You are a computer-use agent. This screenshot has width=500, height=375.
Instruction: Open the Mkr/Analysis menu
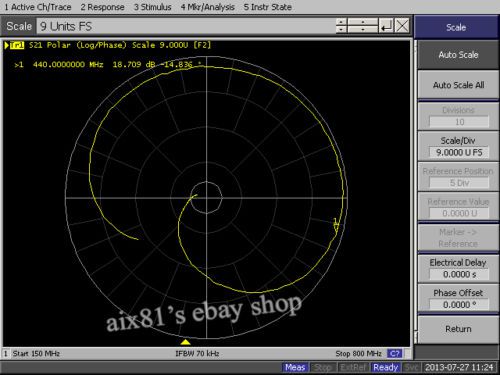click(x=208, y=7)
